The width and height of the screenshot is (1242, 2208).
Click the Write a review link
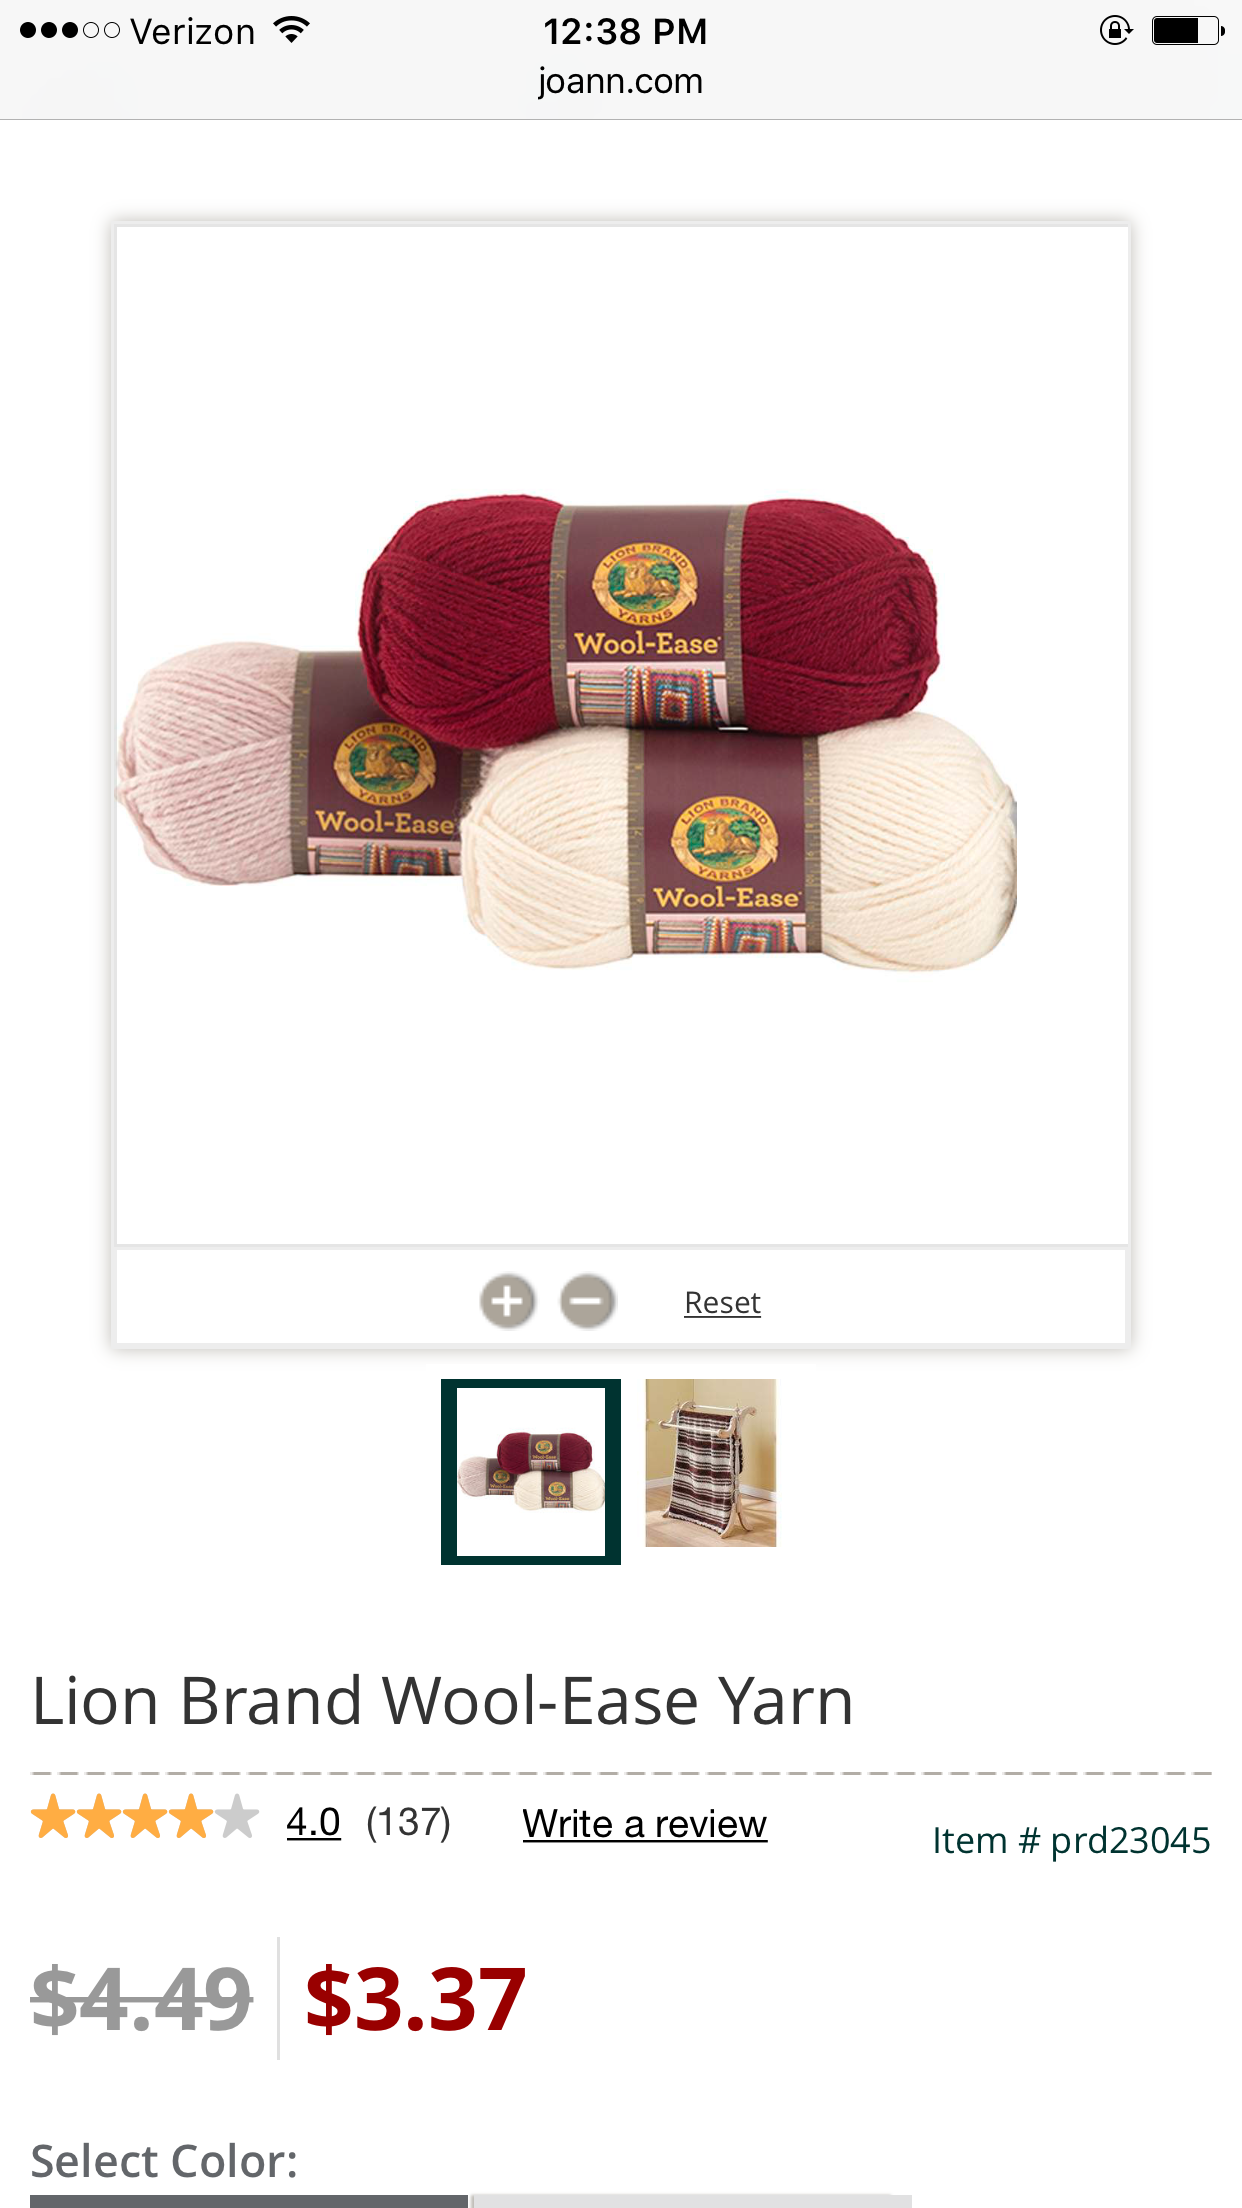(644, 1824)
